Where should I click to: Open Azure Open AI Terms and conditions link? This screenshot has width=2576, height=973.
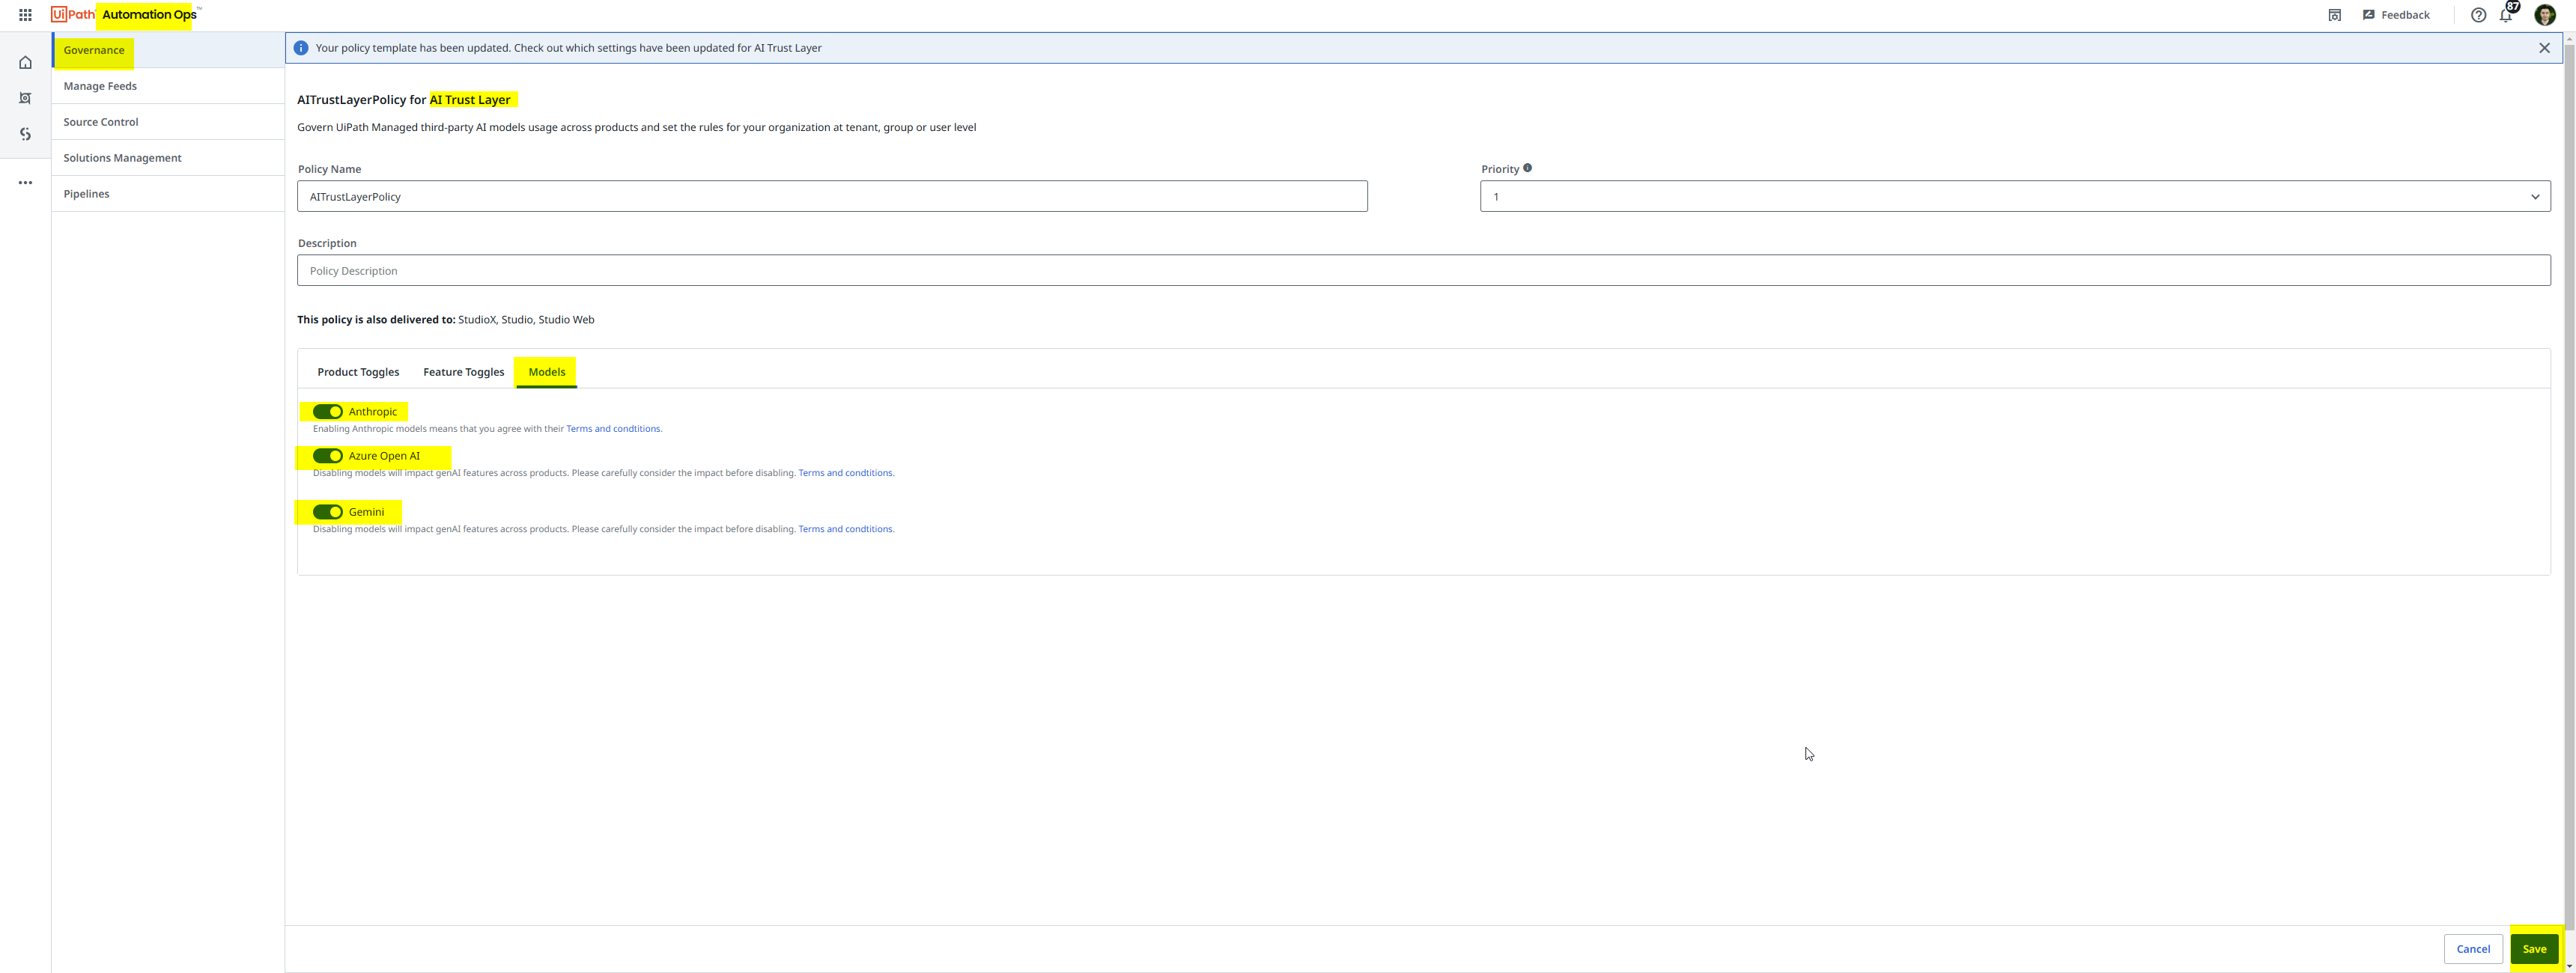coord(845,473)
